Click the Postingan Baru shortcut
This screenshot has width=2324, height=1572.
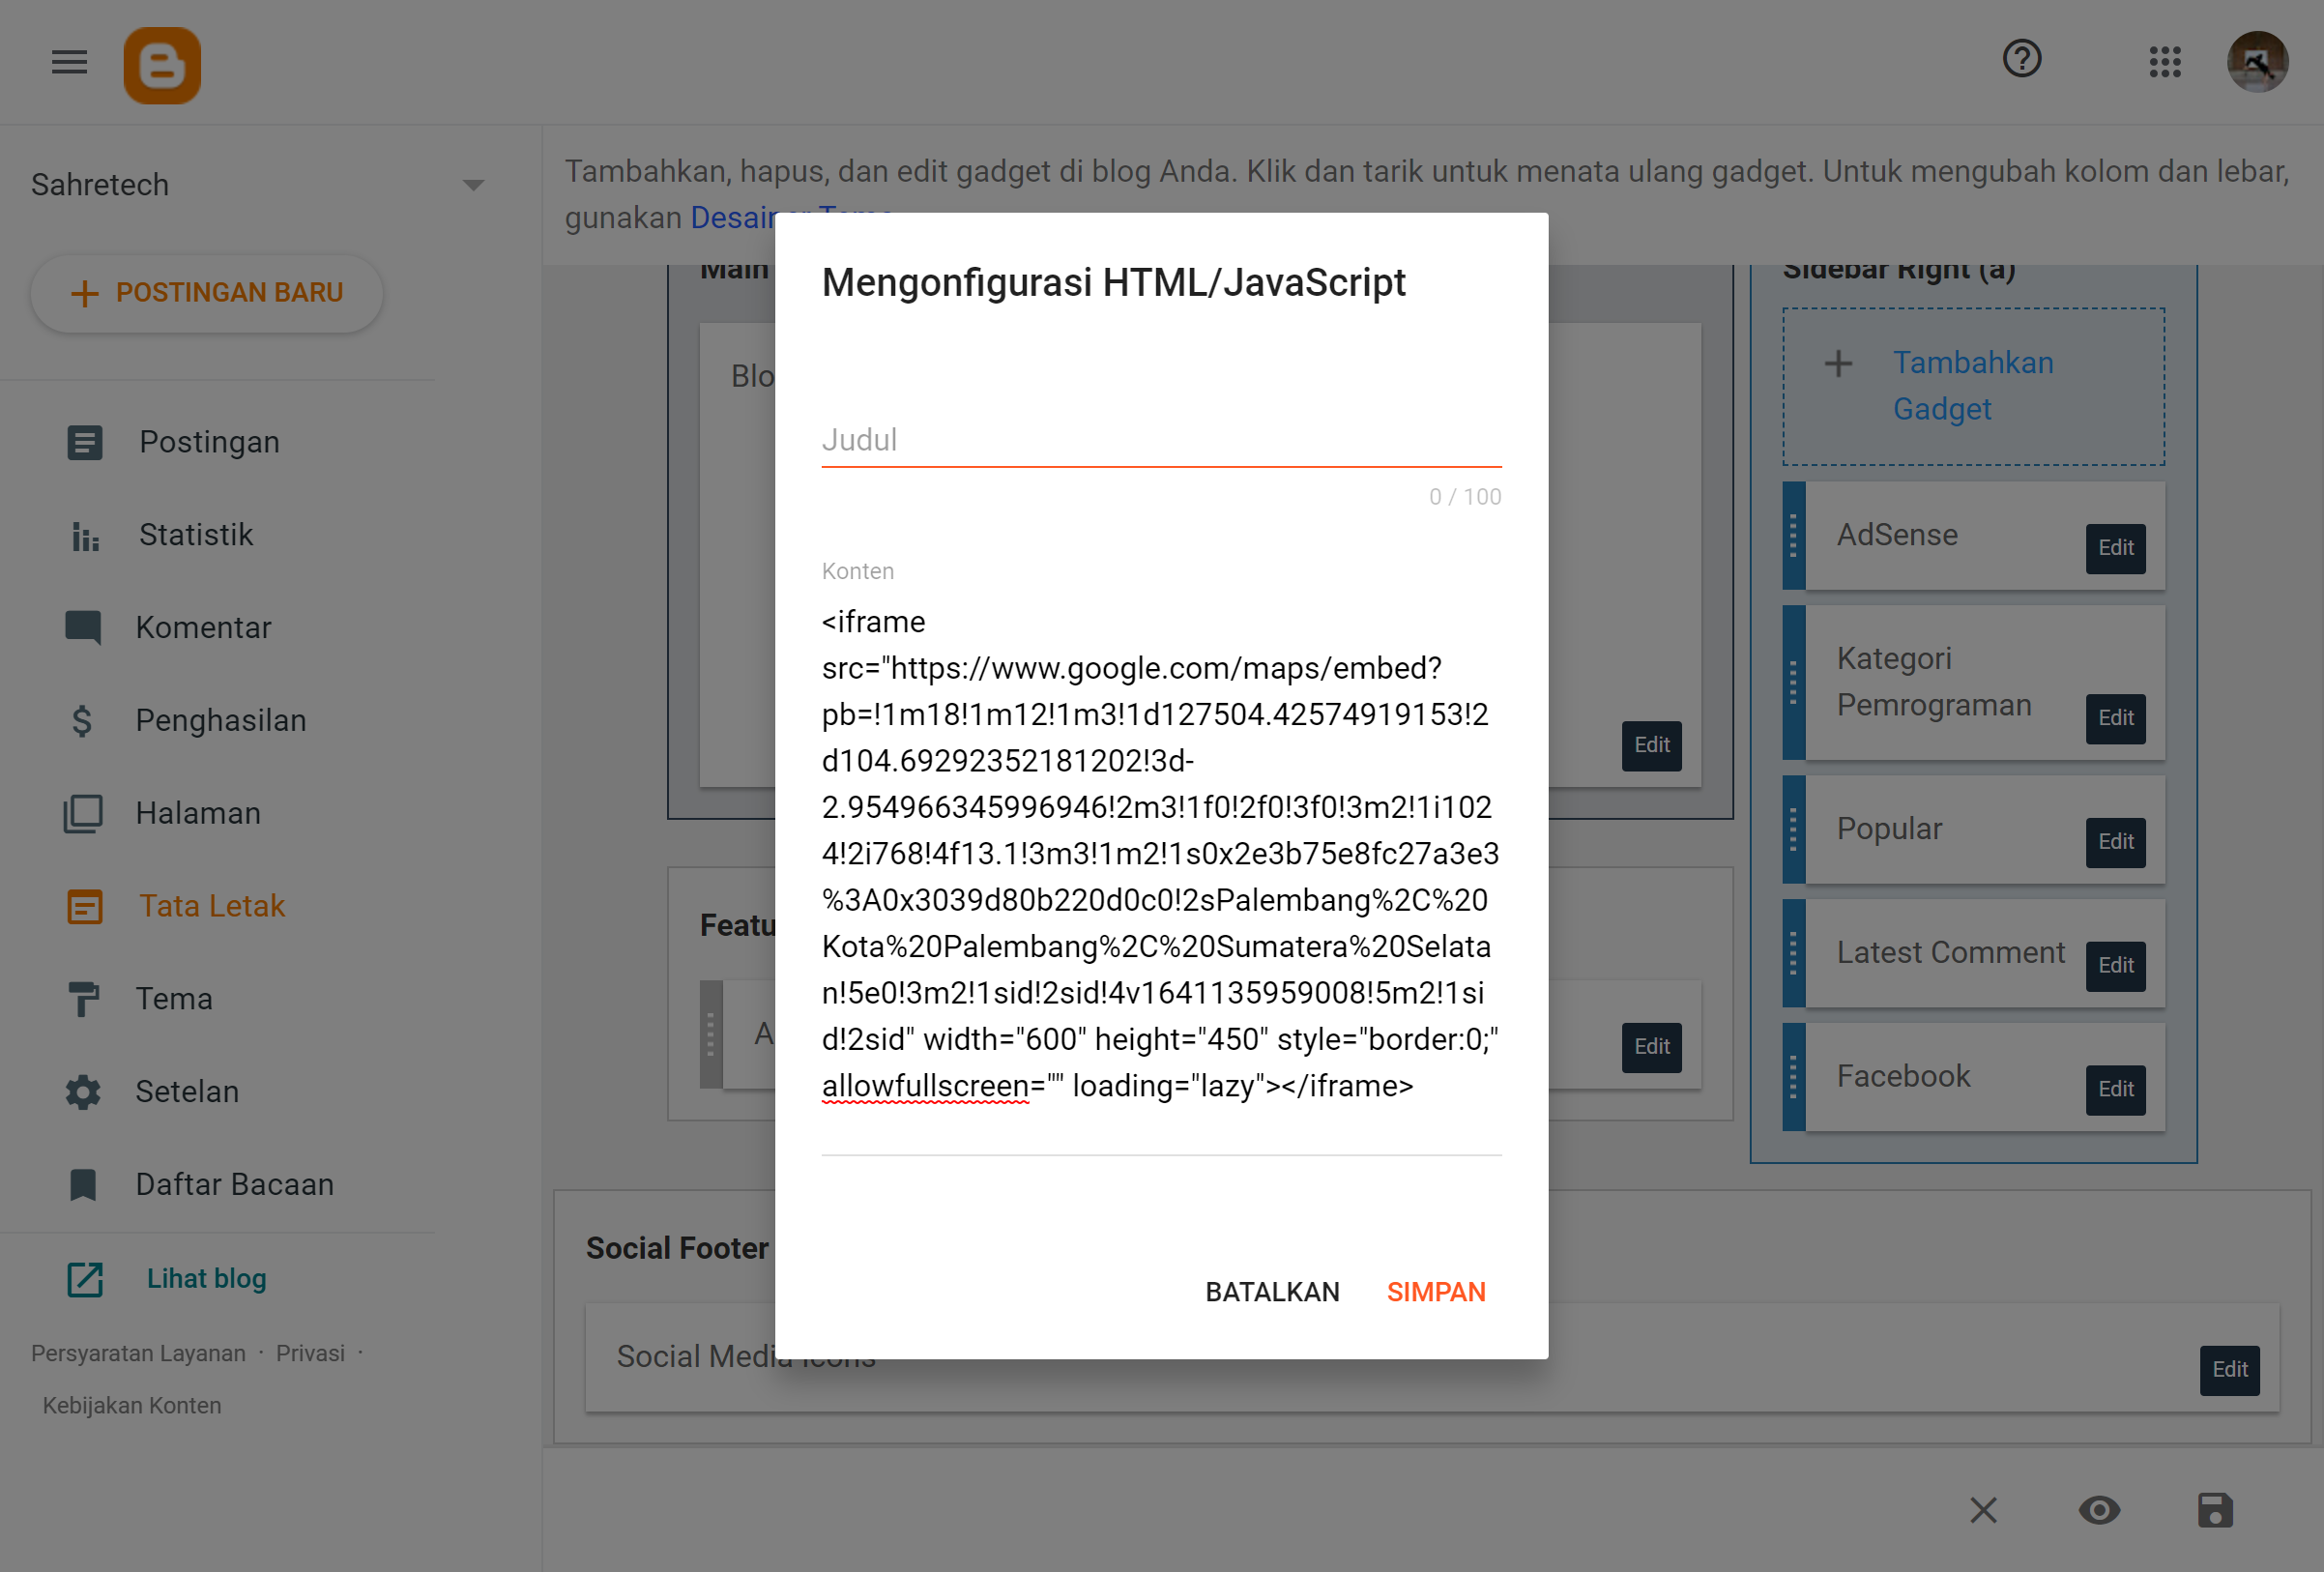205,293
